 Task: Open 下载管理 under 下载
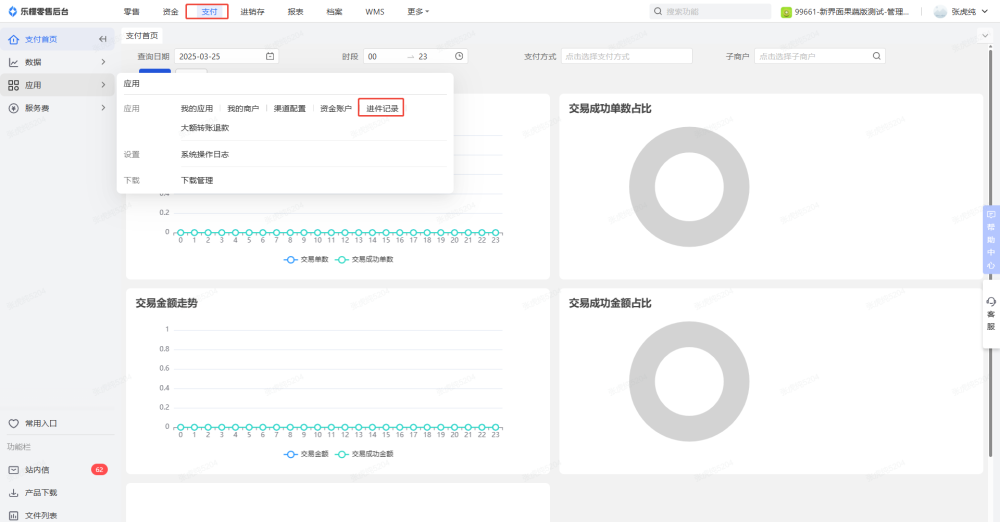coord(197,181)
